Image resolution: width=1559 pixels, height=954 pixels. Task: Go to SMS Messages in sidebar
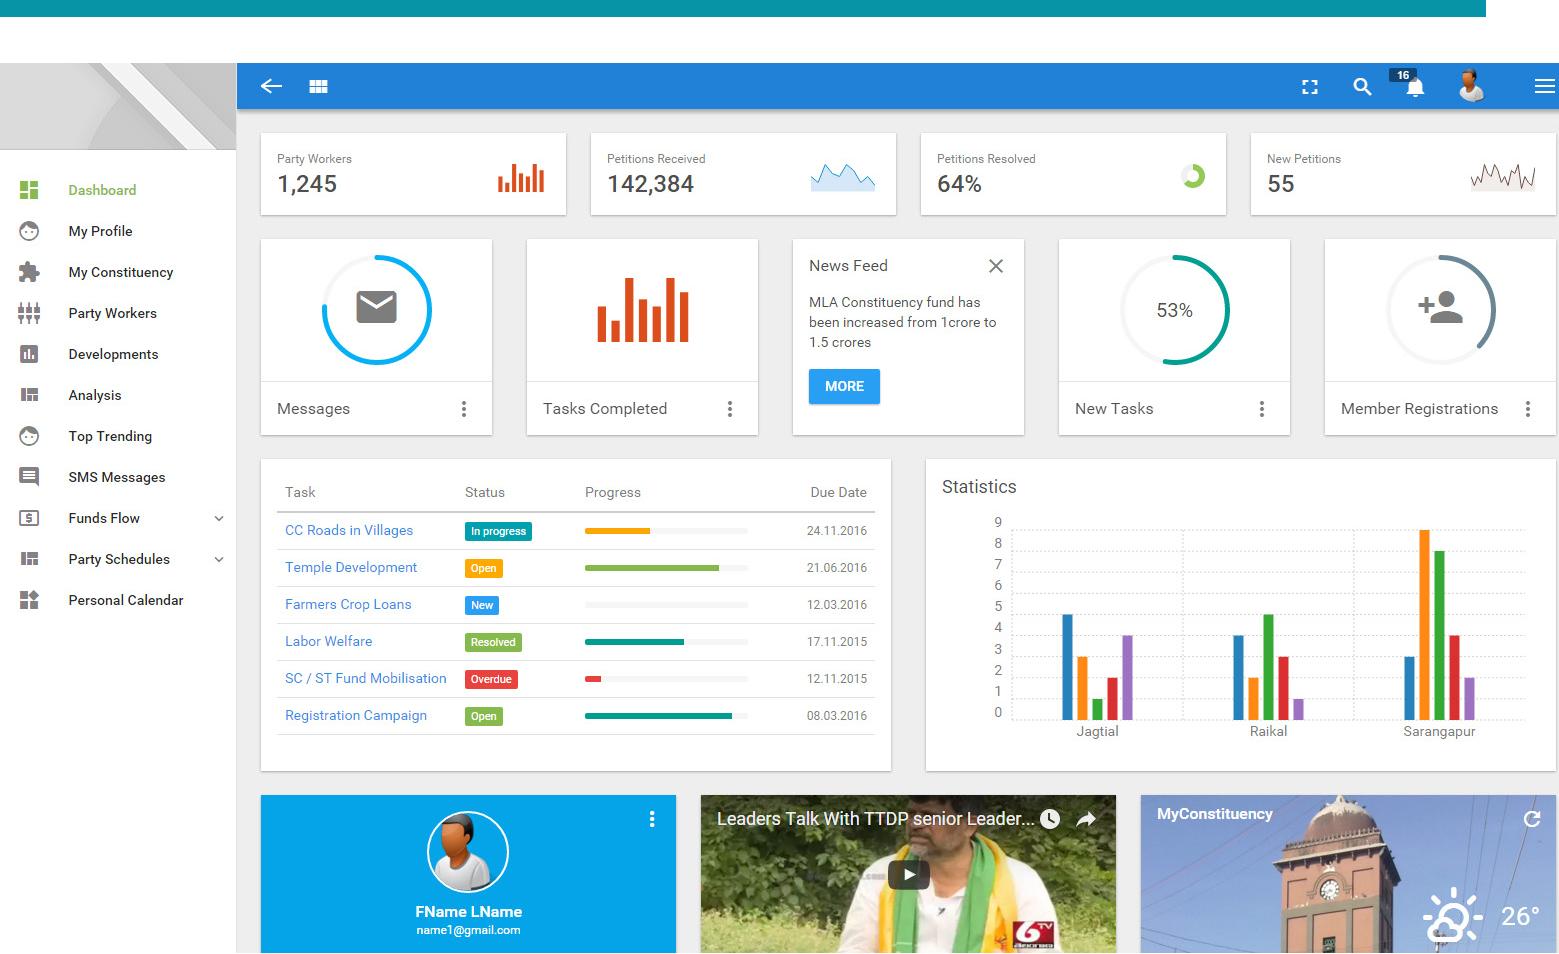[x=116, y=477]
